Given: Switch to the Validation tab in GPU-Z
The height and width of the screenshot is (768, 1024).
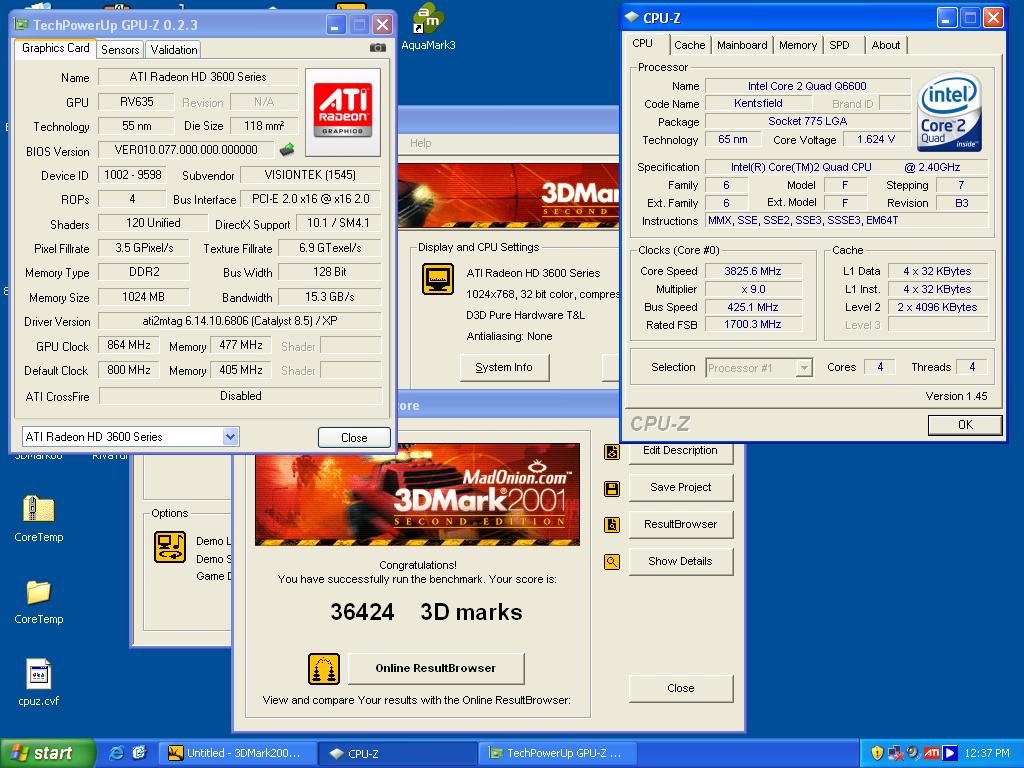Looking at the screenshot, I should [173, 50].
